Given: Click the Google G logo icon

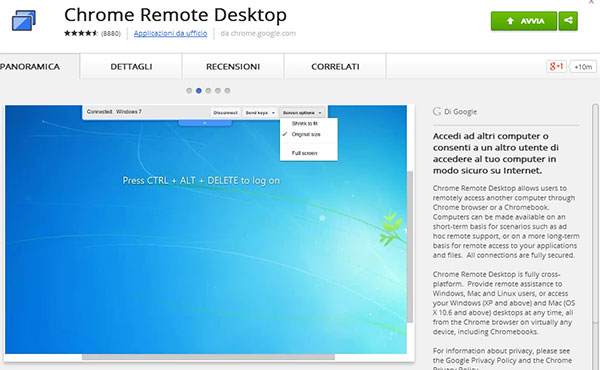Looking at the screenshot, I should coord(437,112).
